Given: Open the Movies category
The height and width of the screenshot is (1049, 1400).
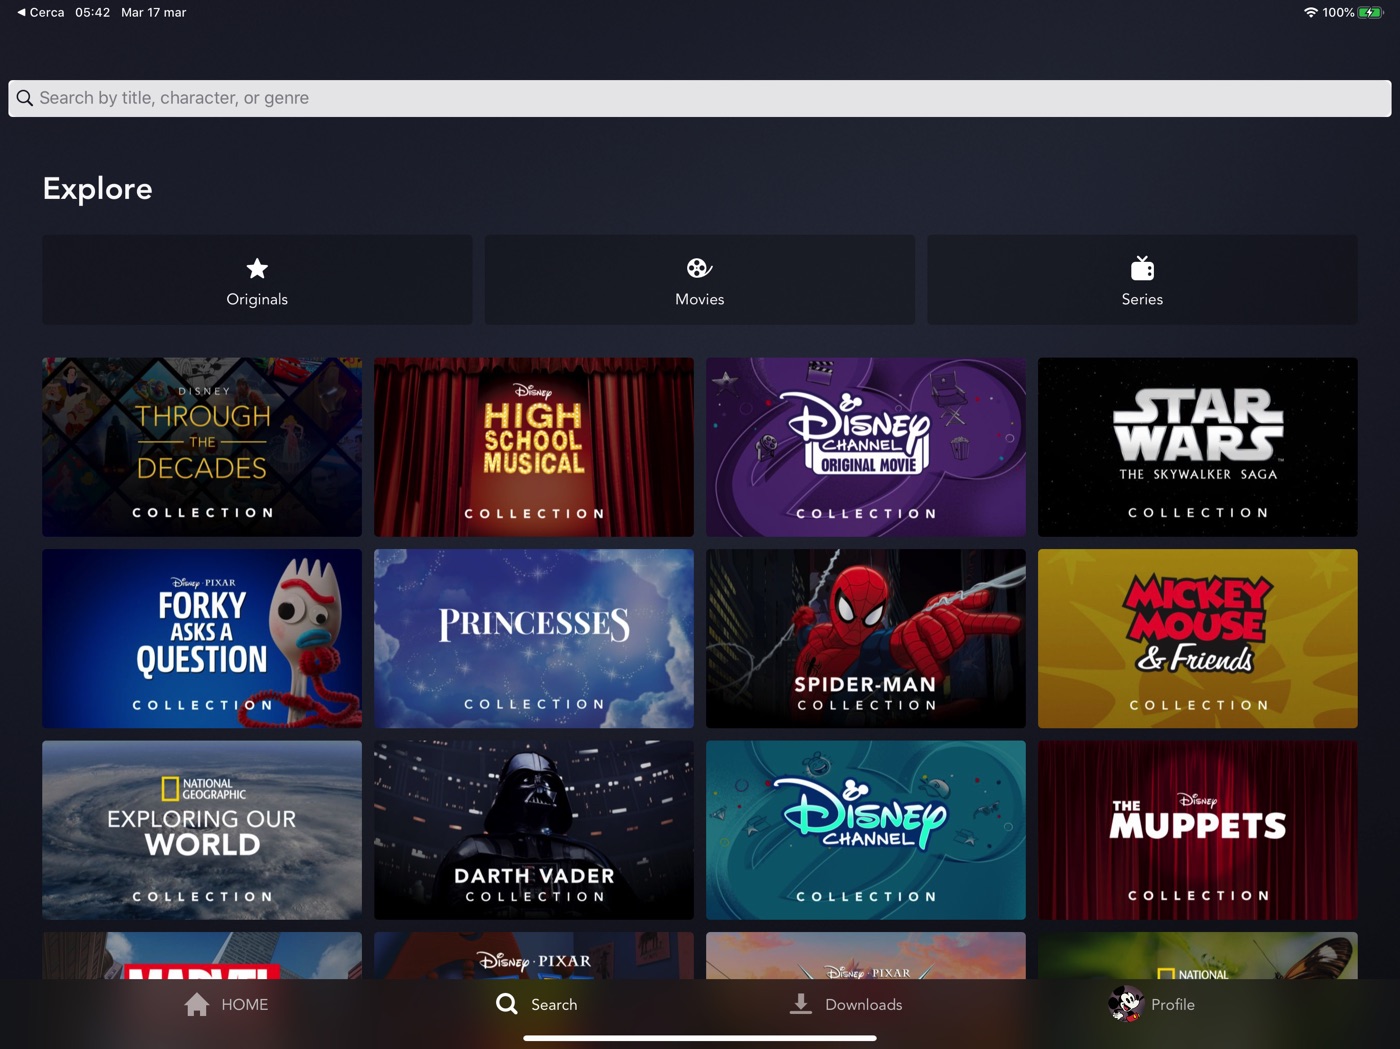Looking at the screenshot, I should (x=700, y=280).
